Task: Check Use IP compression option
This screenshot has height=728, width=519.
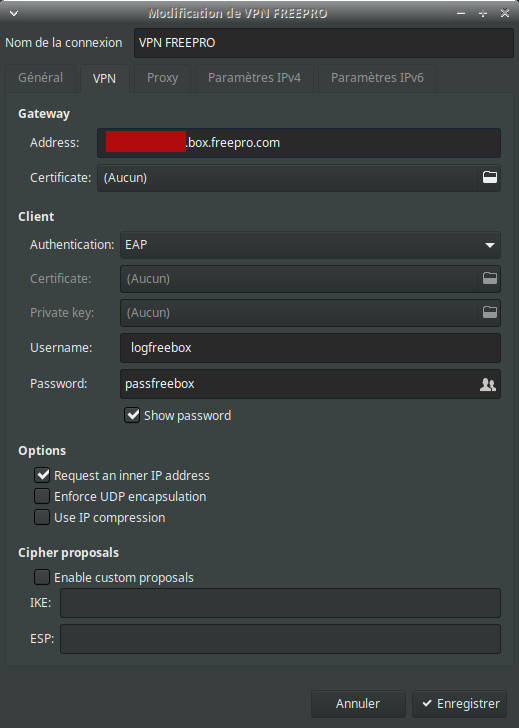Action: click(x=42, y=517)
